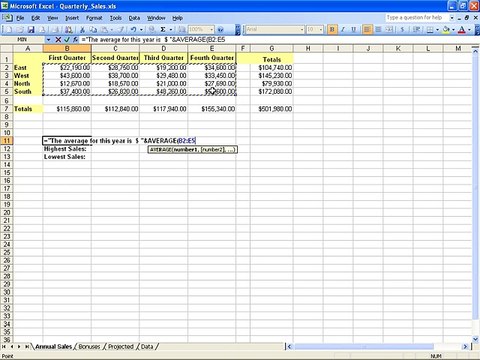Open the File menu

tap(20, 18)
